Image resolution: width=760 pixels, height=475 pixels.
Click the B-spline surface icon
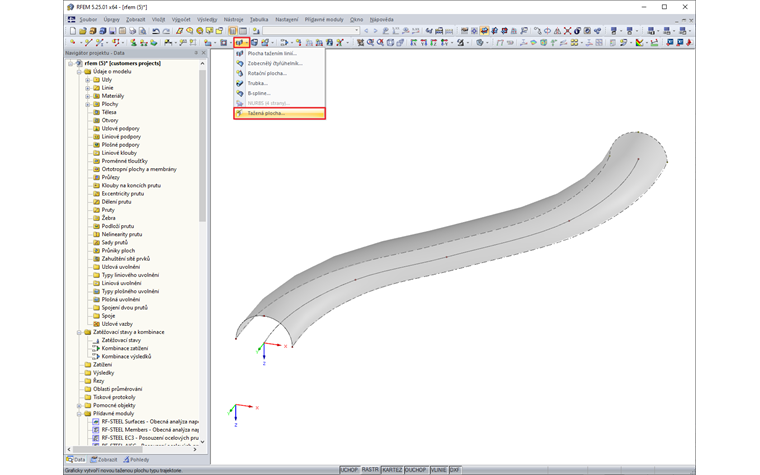point(240,93)
